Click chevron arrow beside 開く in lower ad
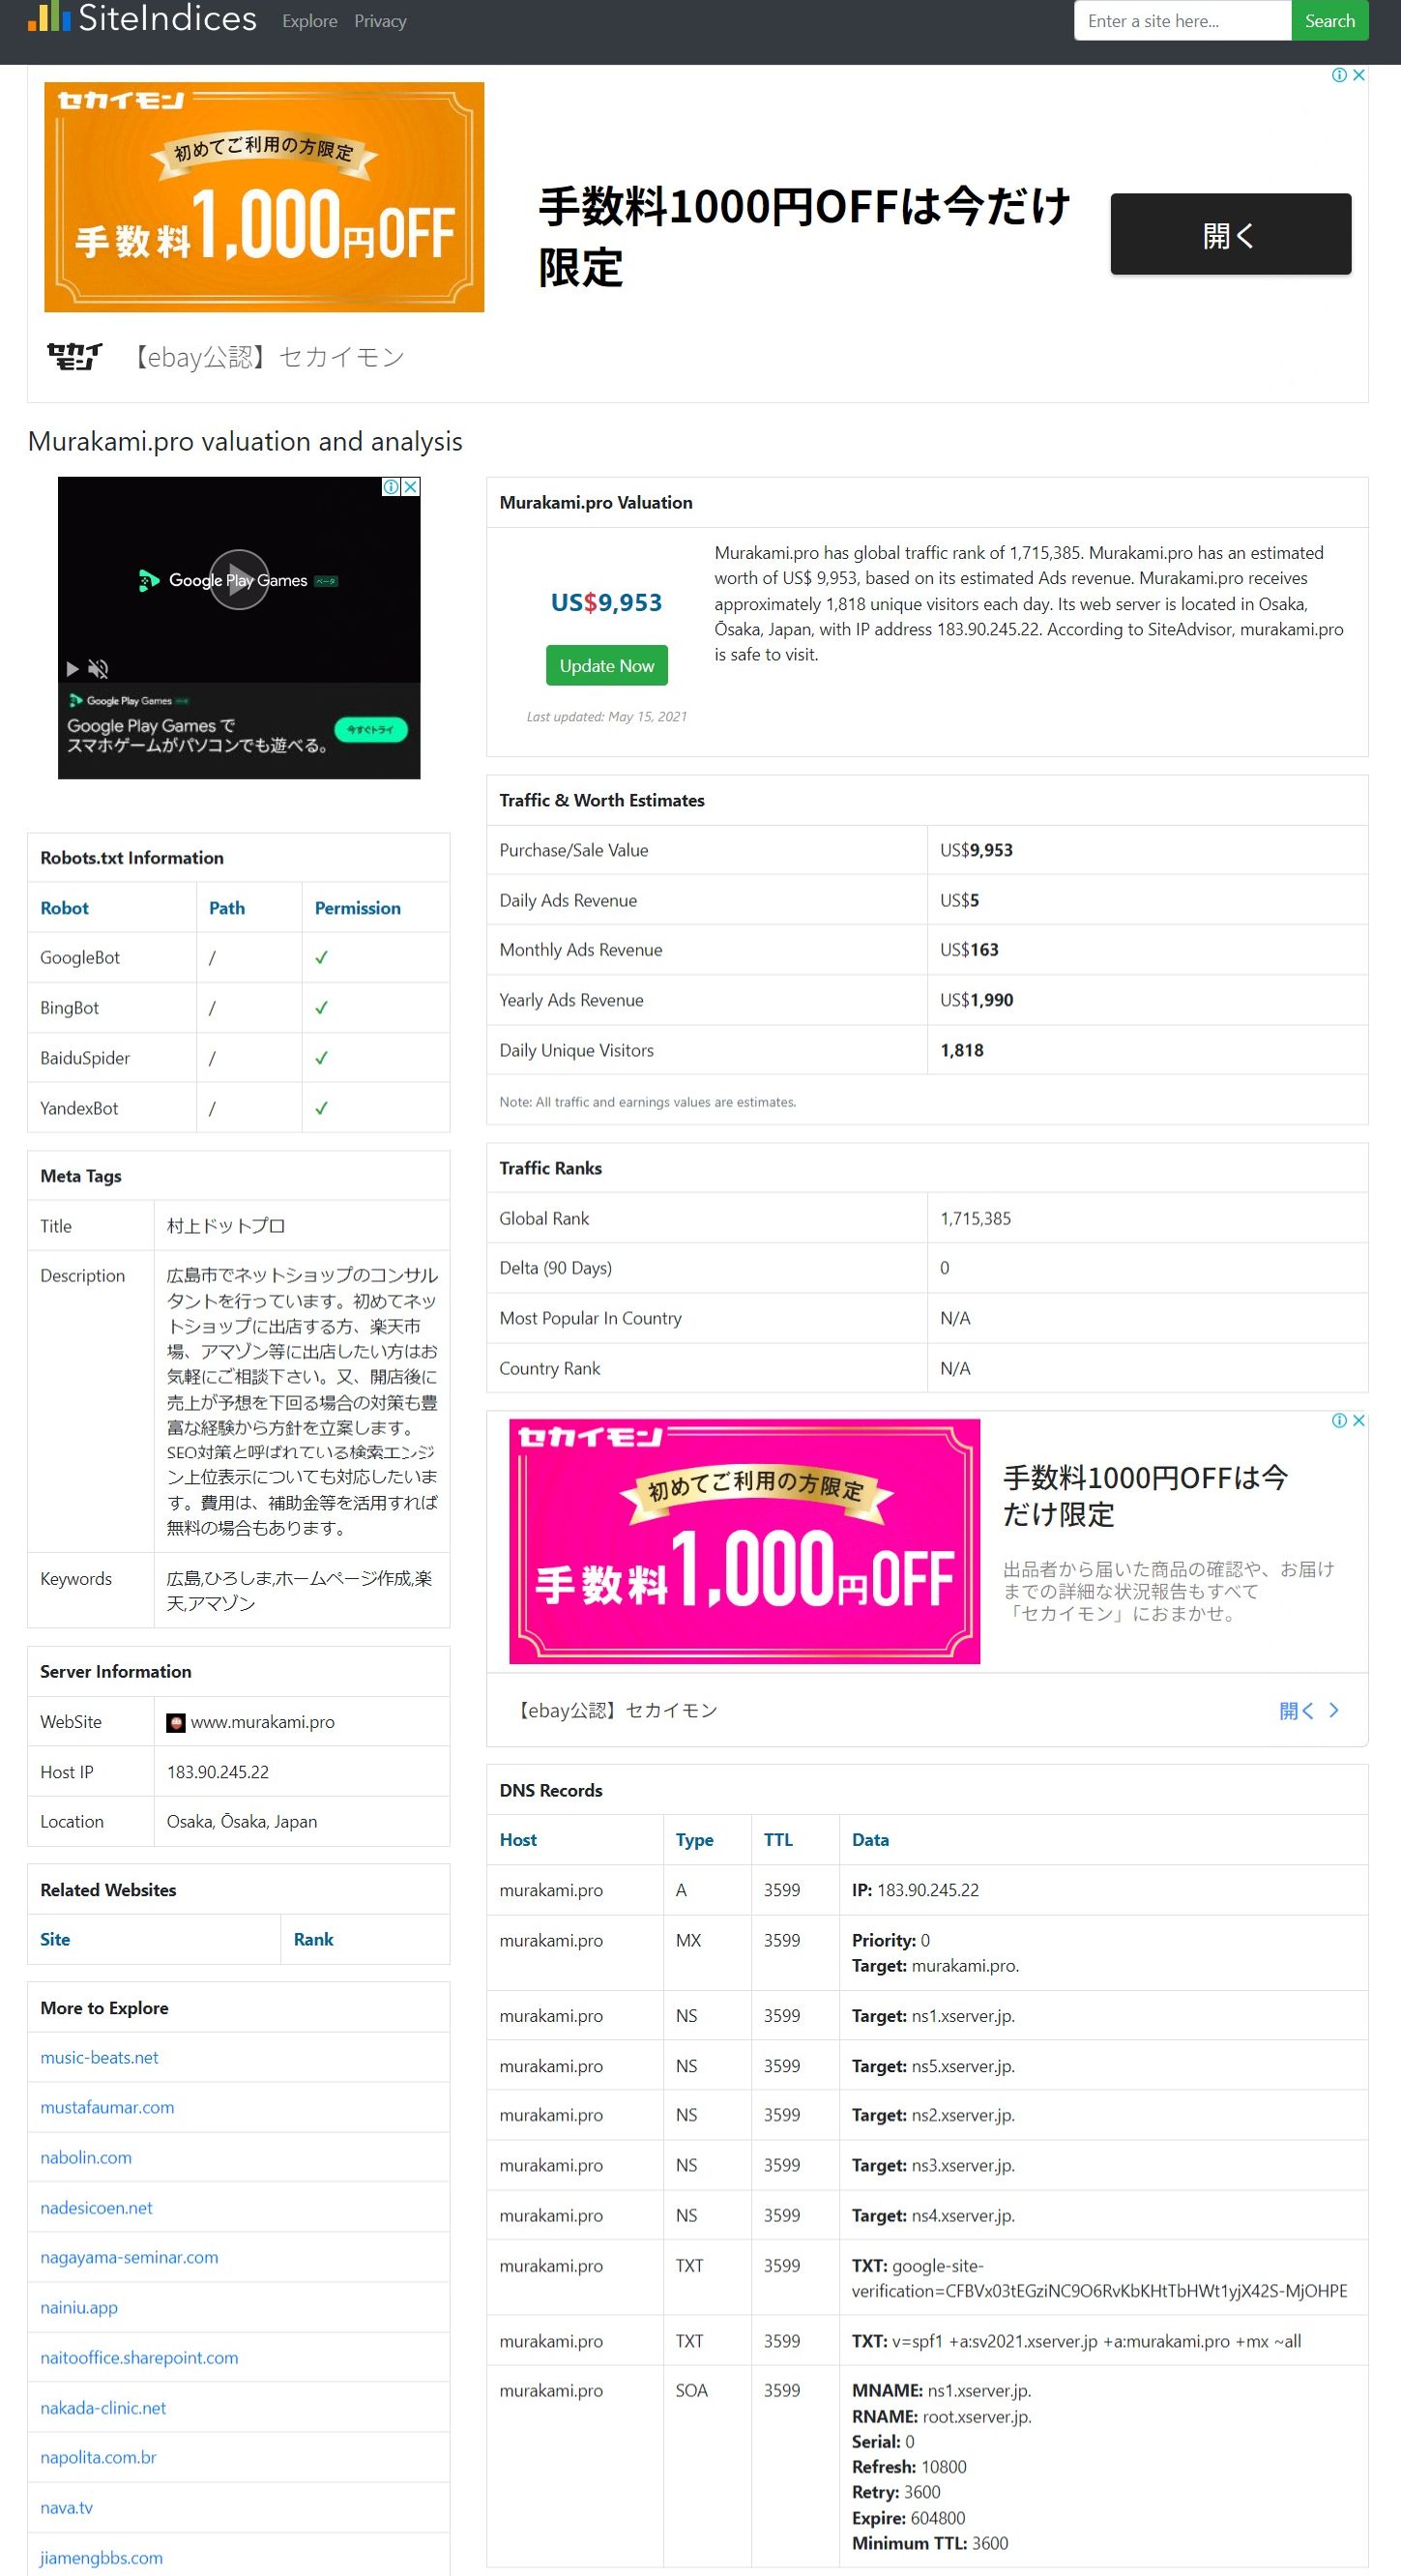Image resolution: width=1401 pixels, height=2576 pixels. (x=1333, y=1710)
